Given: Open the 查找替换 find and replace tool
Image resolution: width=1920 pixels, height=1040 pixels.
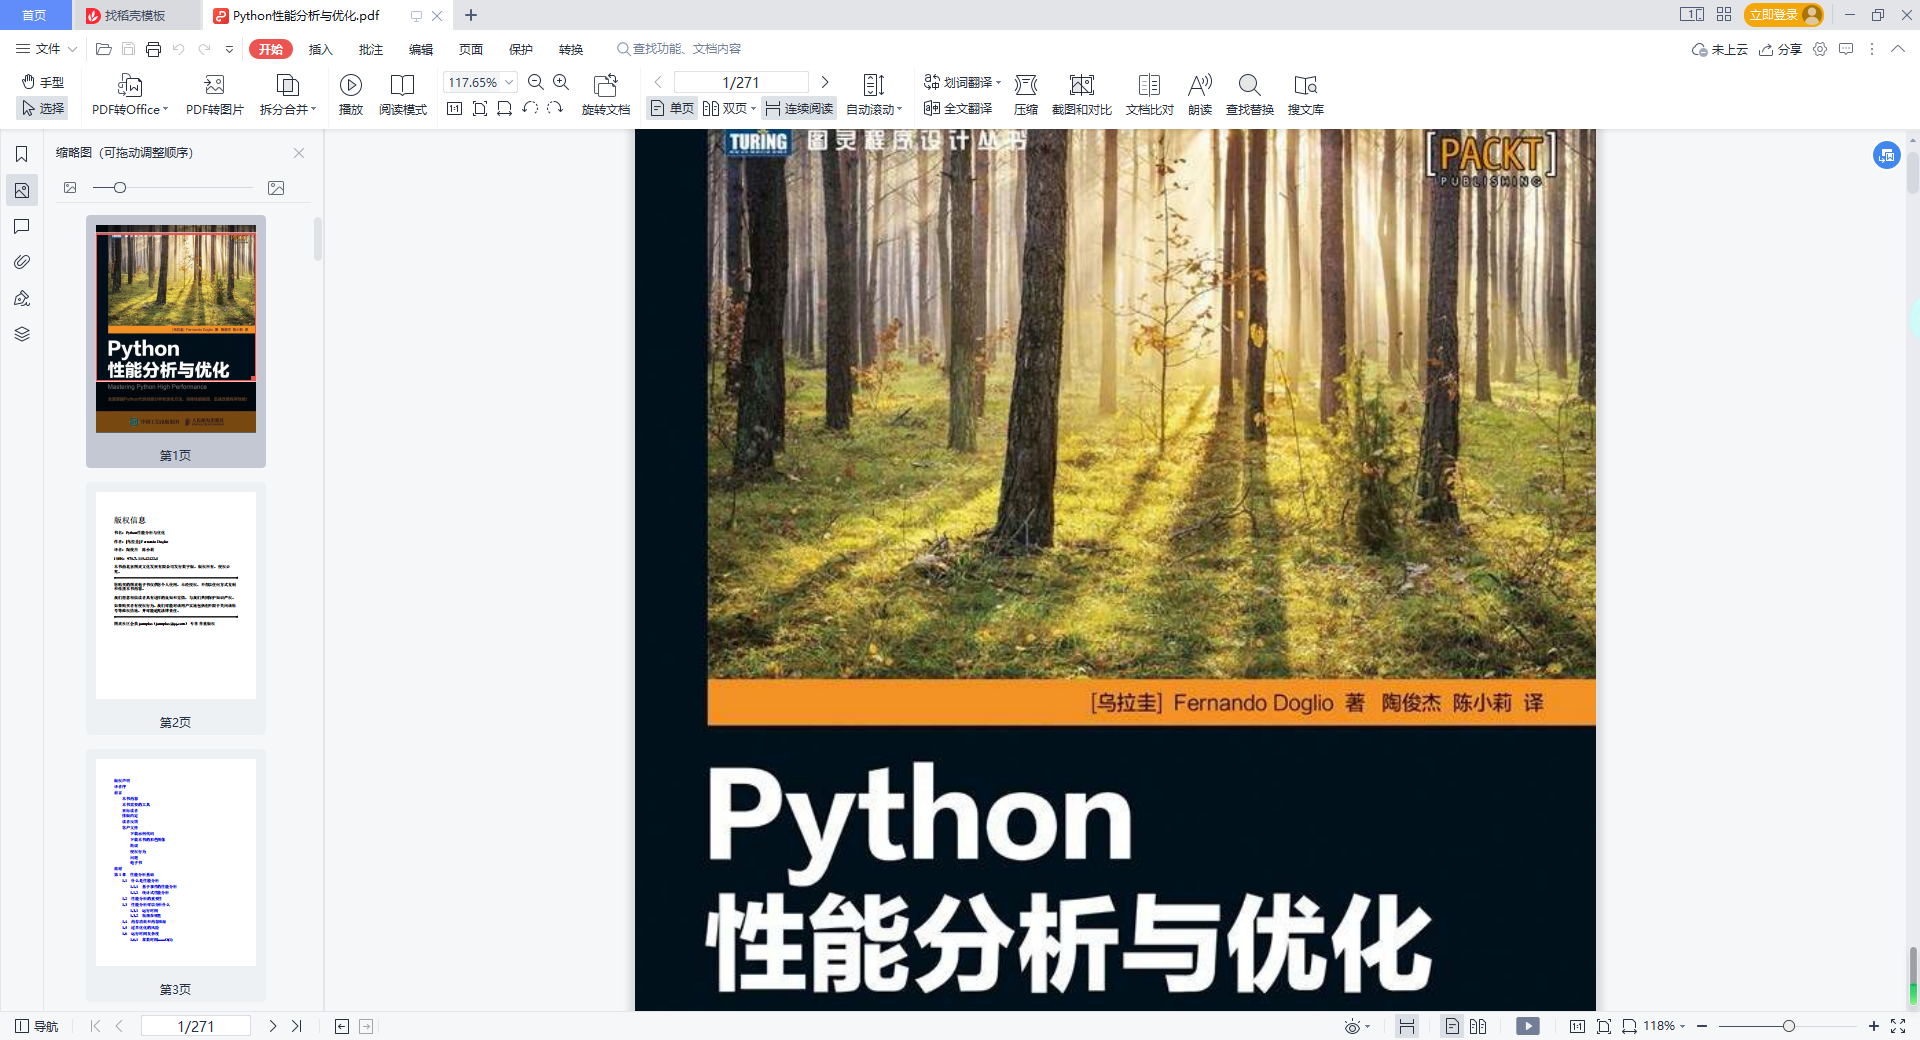Looking at the screenshot, I should tap(1249, 86).
